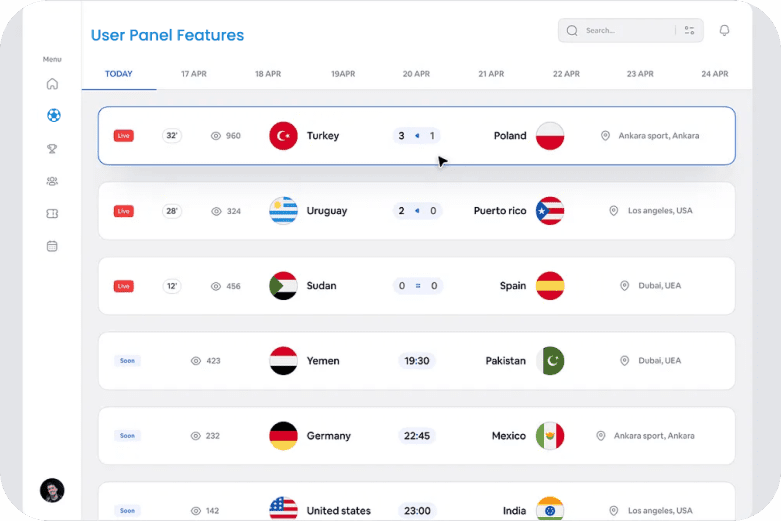Switch to the 21 APR tab

[x=491, y=74]
